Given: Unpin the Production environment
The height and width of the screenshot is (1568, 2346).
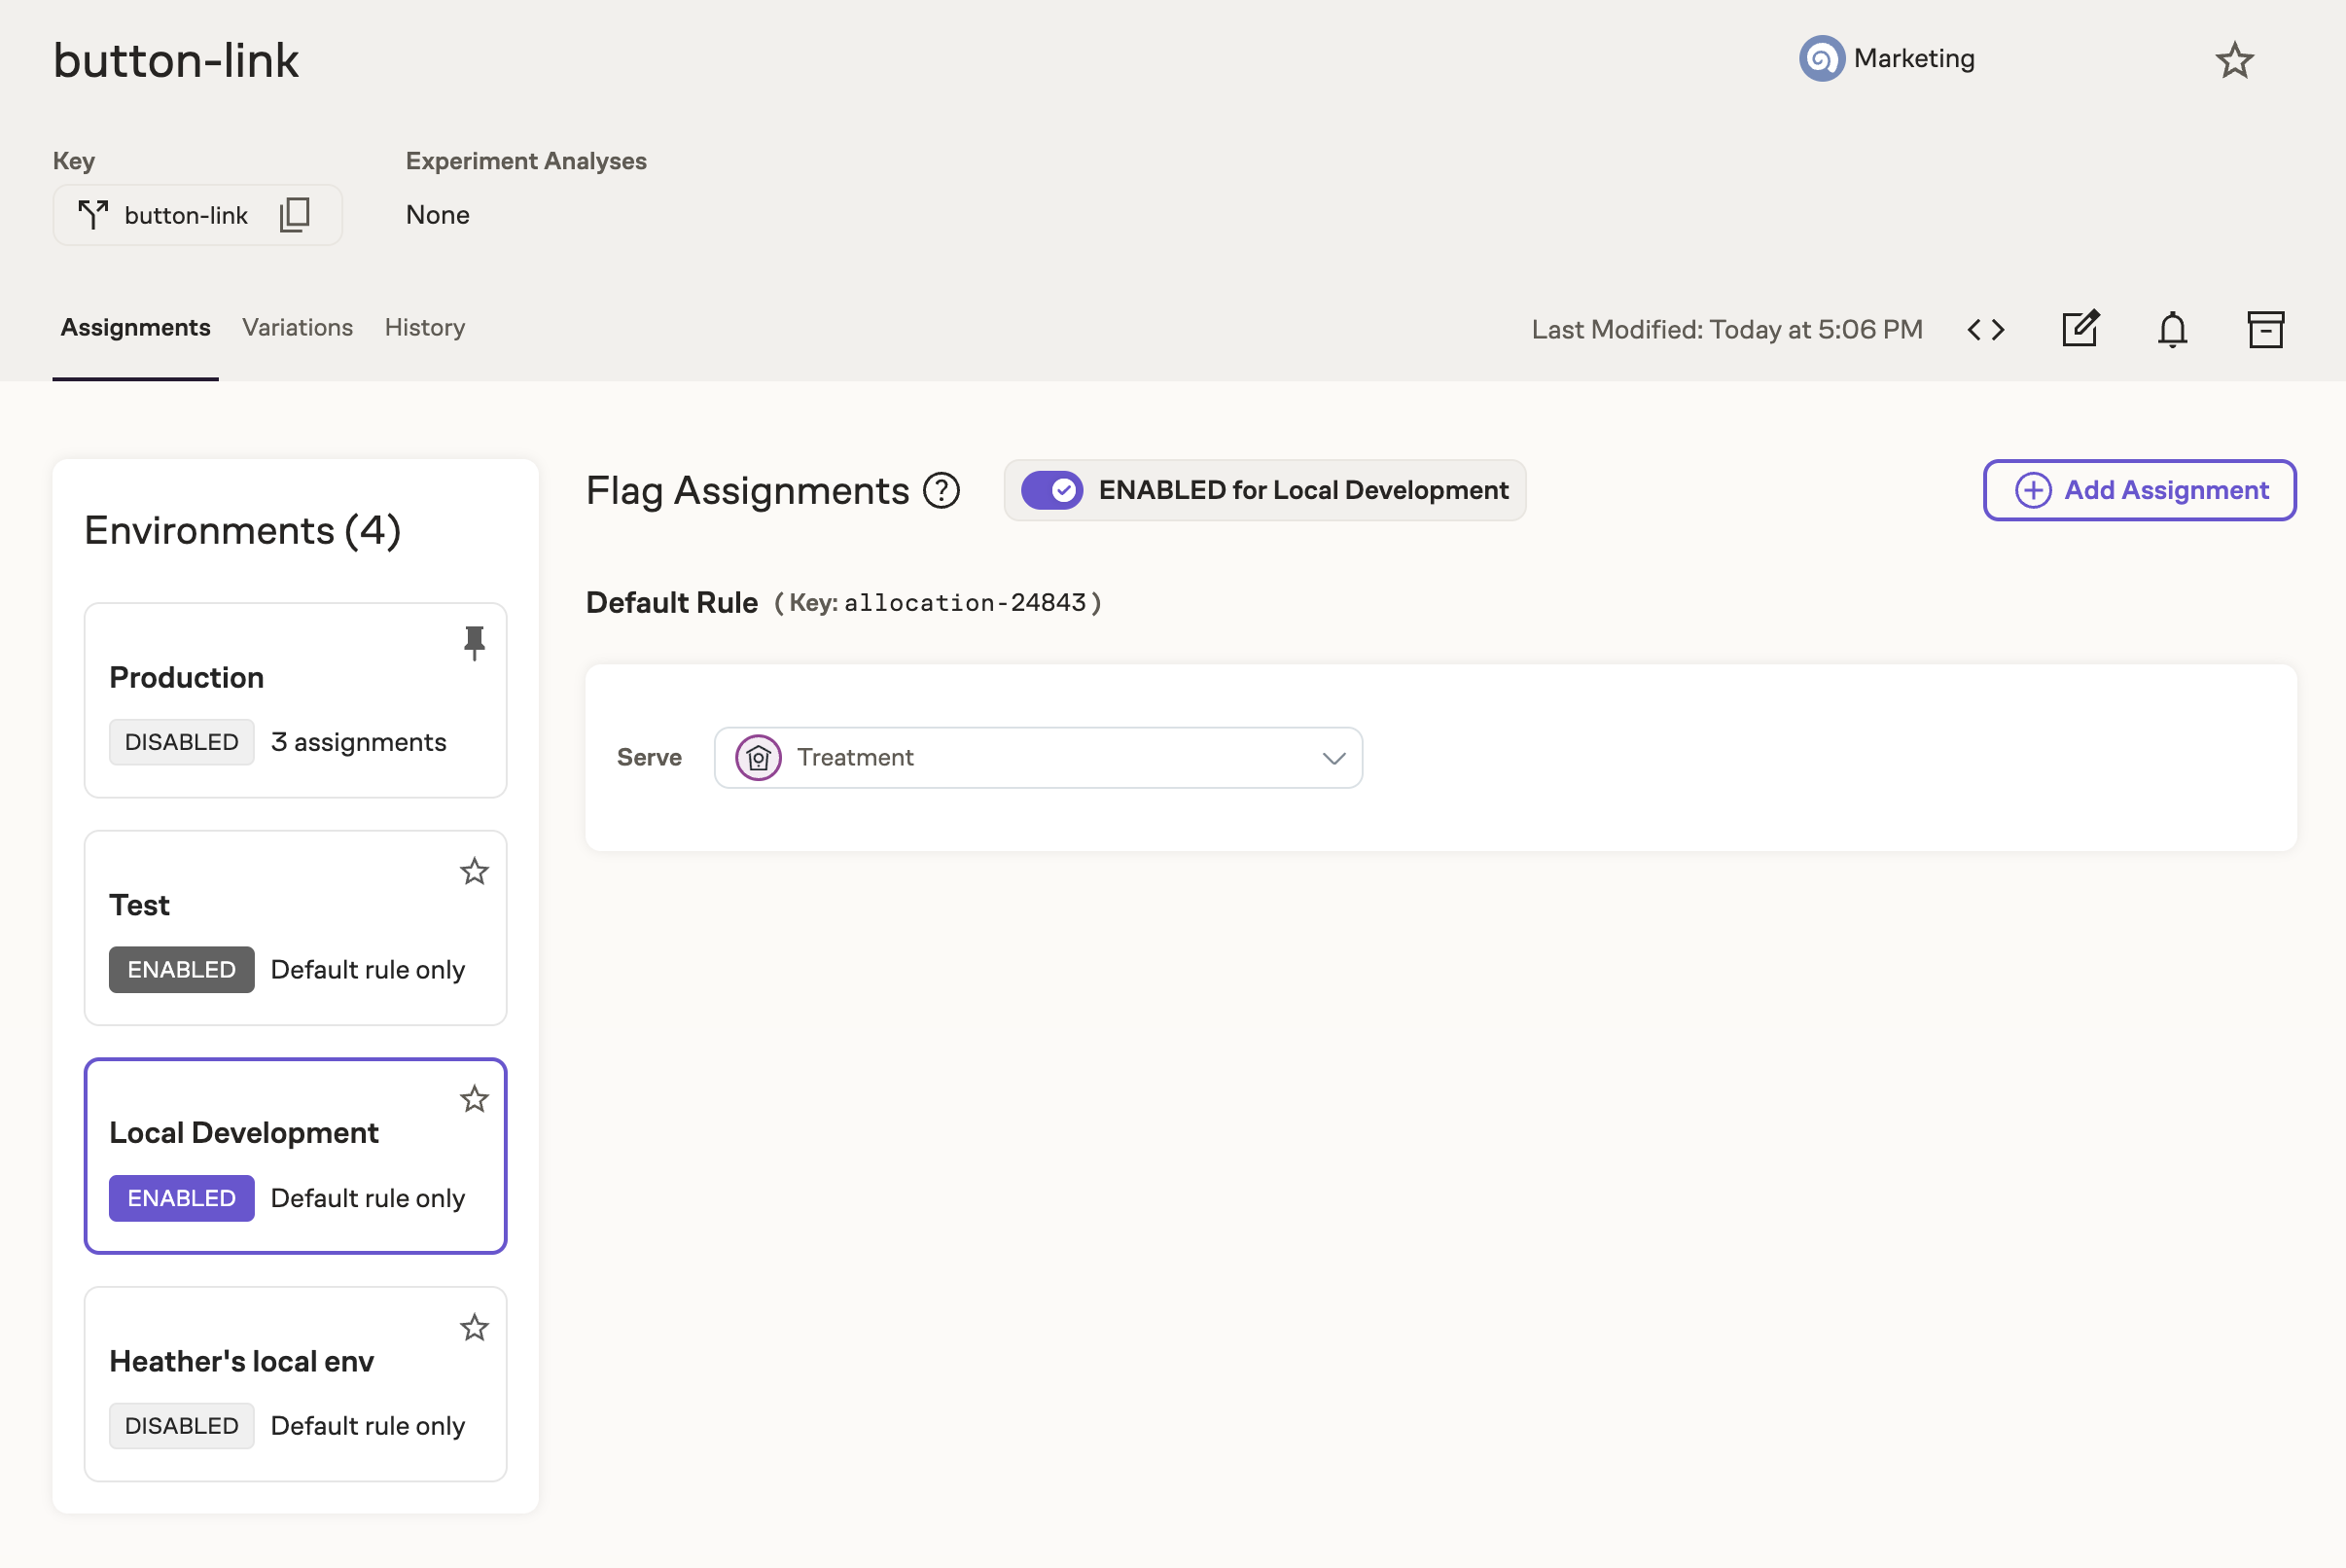Looking at the screenshot, I should pyautogui.click(x=474, y=643).
